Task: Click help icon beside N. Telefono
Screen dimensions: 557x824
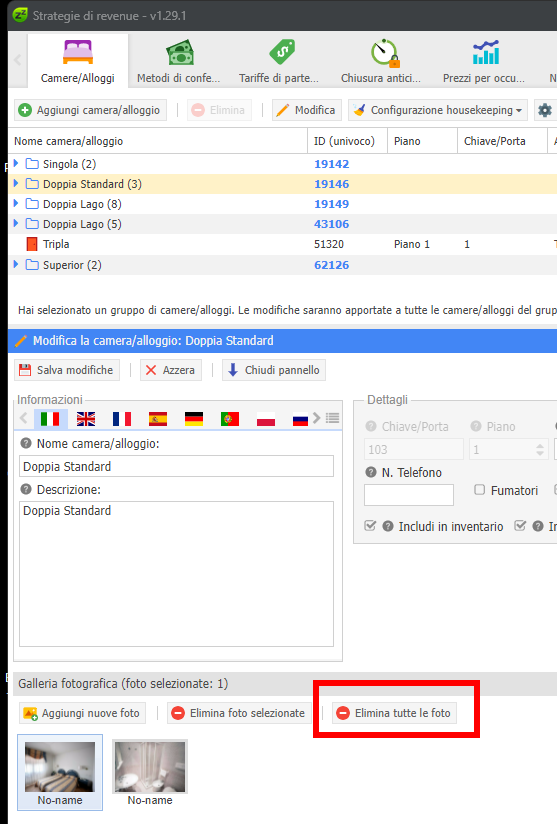Action: [371, 472]
